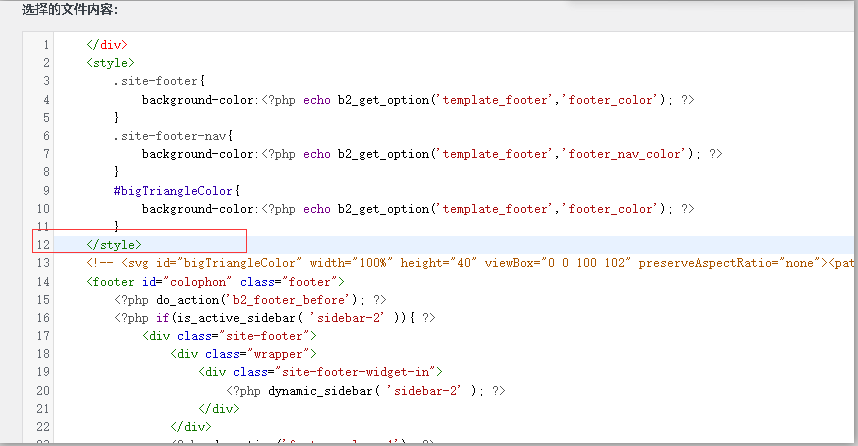
Task: Place cursor on the closing </style> tag
Action: click(x=114, y=245)
